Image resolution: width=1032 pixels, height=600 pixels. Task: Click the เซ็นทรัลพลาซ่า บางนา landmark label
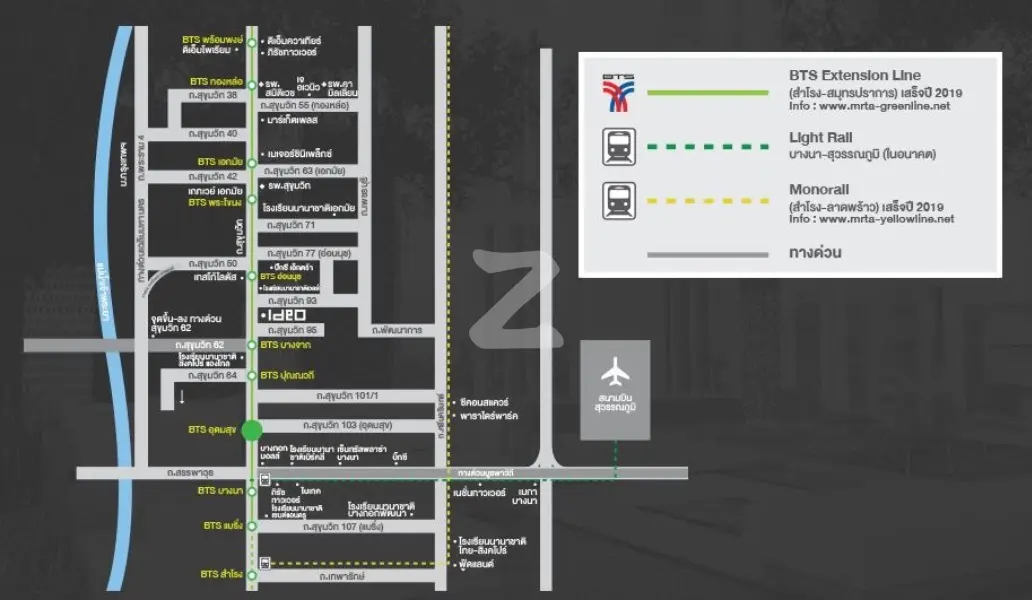tap(361, 453)
